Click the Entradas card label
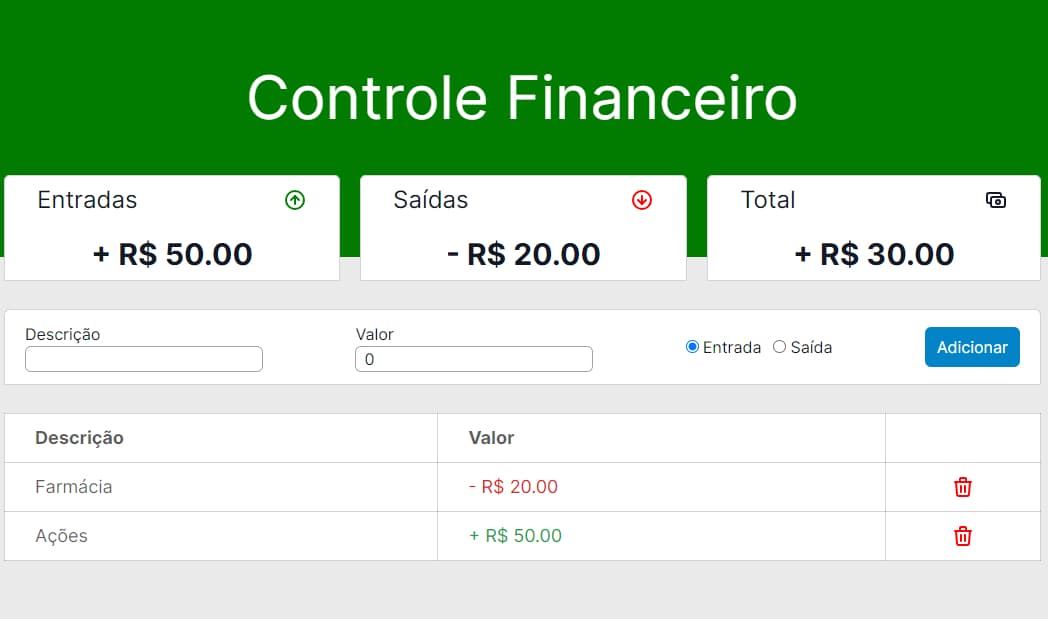This screenshot has height=619, width=1048. [x=87, y=200]
